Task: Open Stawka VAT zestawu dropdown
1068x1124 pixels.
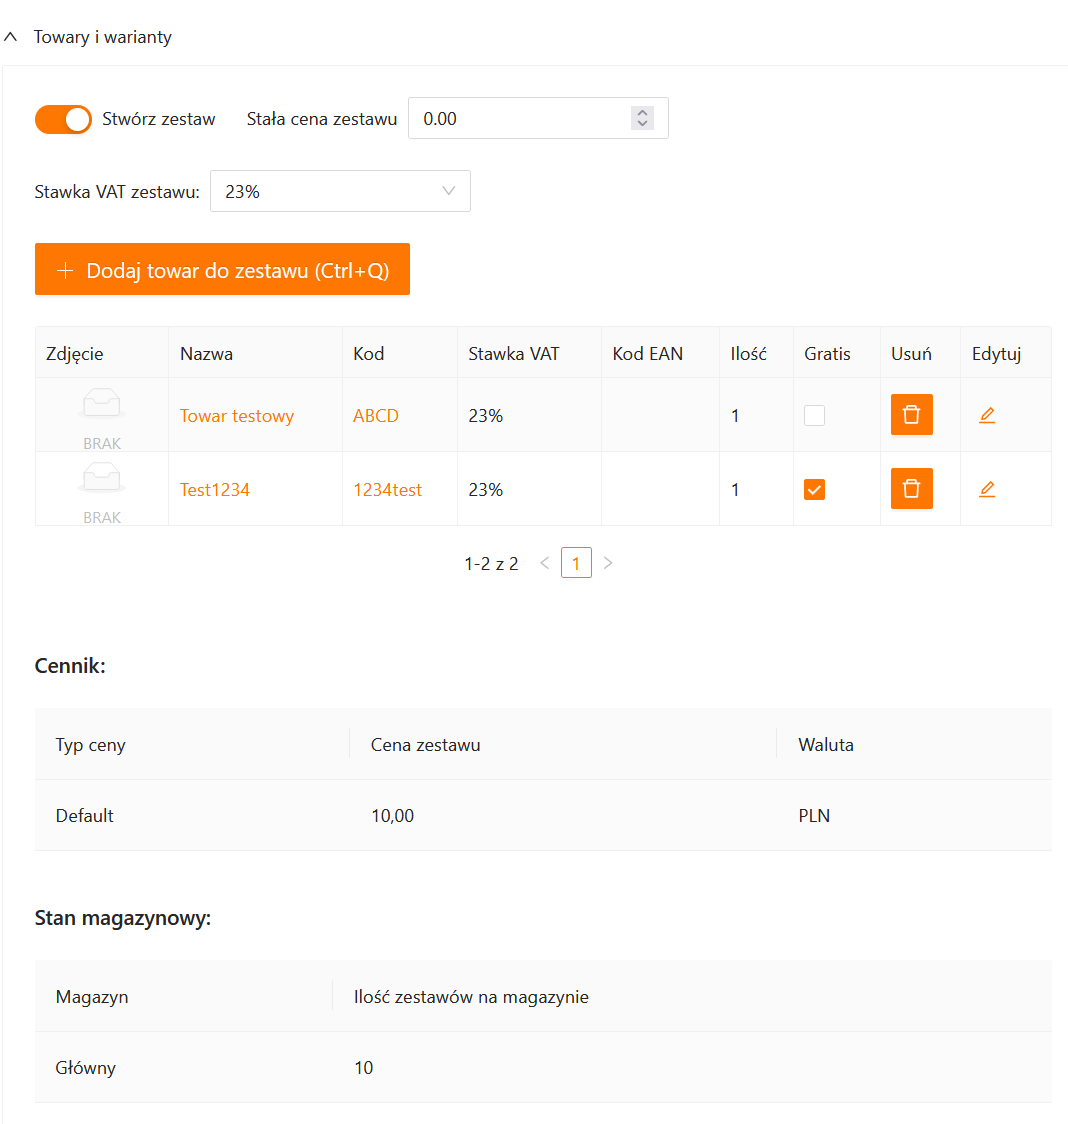Action: pyautogui.click(x=340, y=192)
